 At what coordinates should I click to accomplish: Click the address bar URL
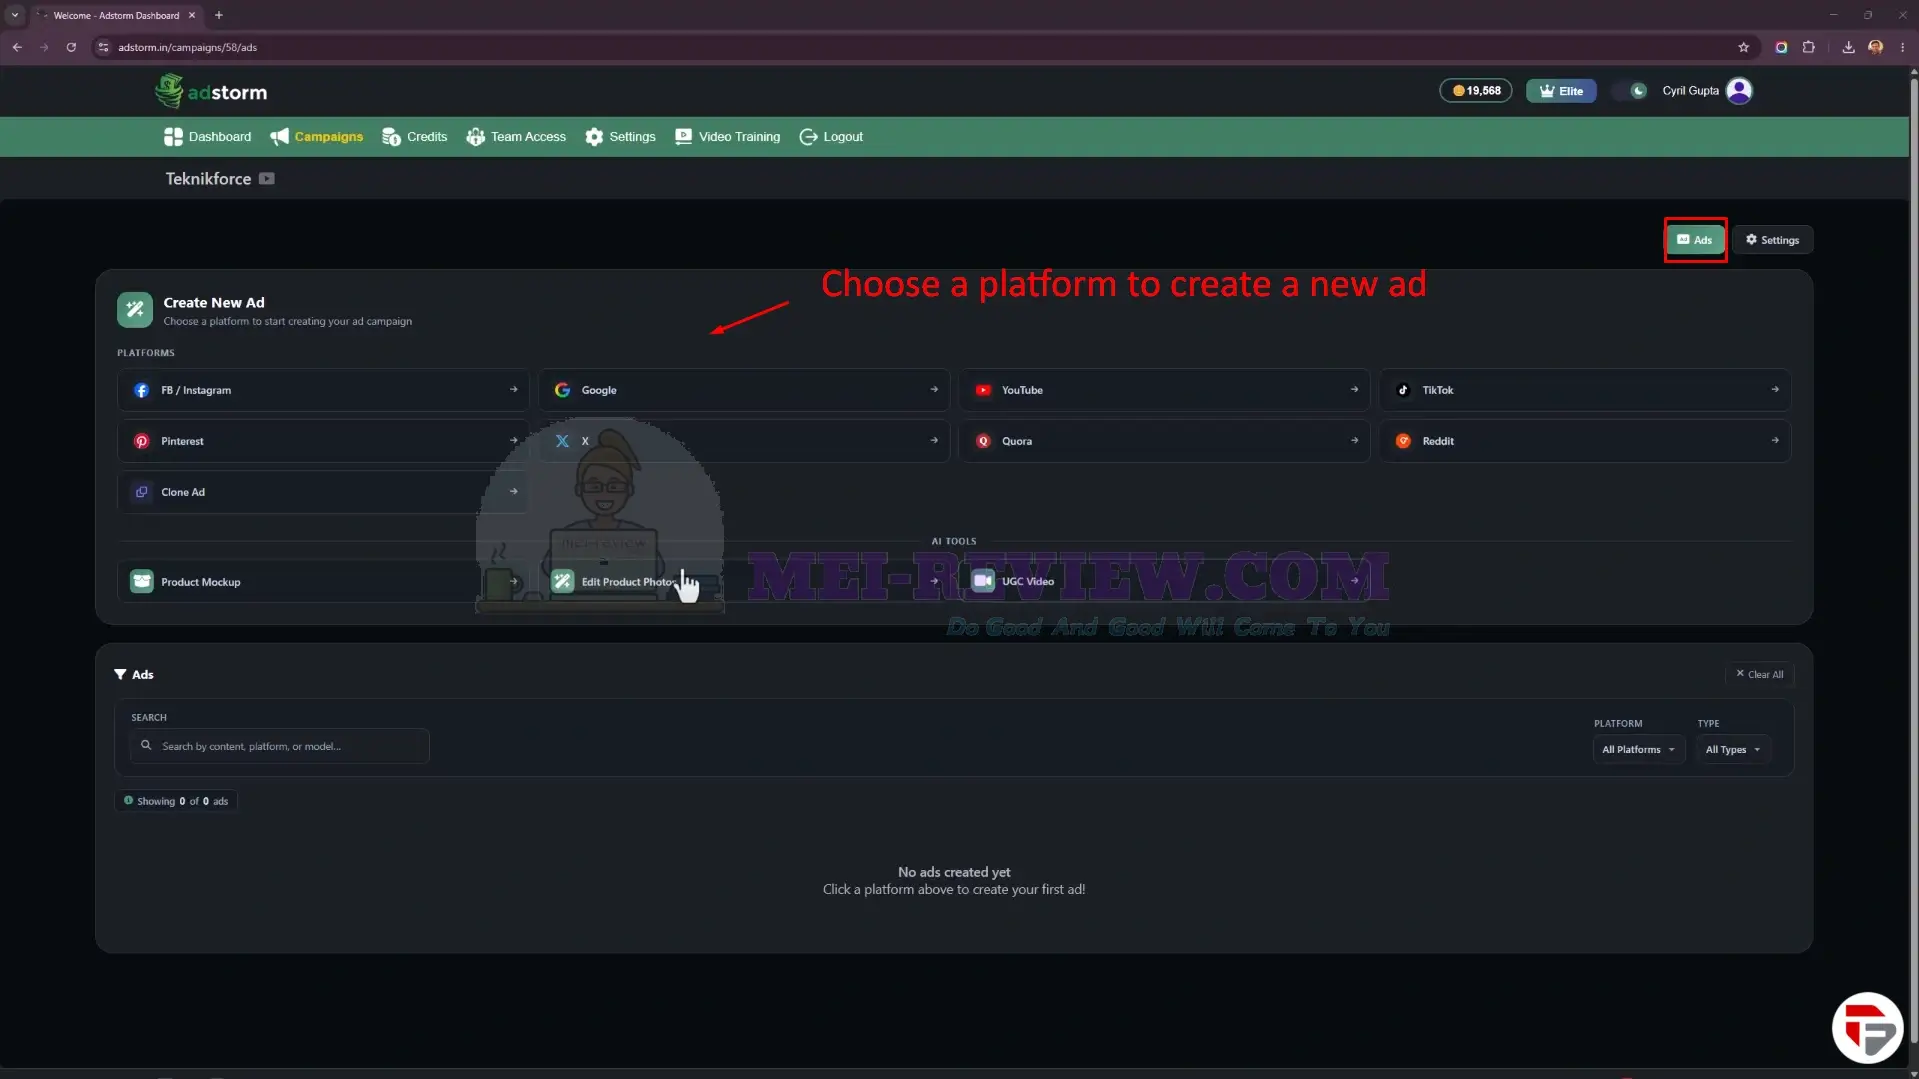pyautogui.click(x=187, y=47)
